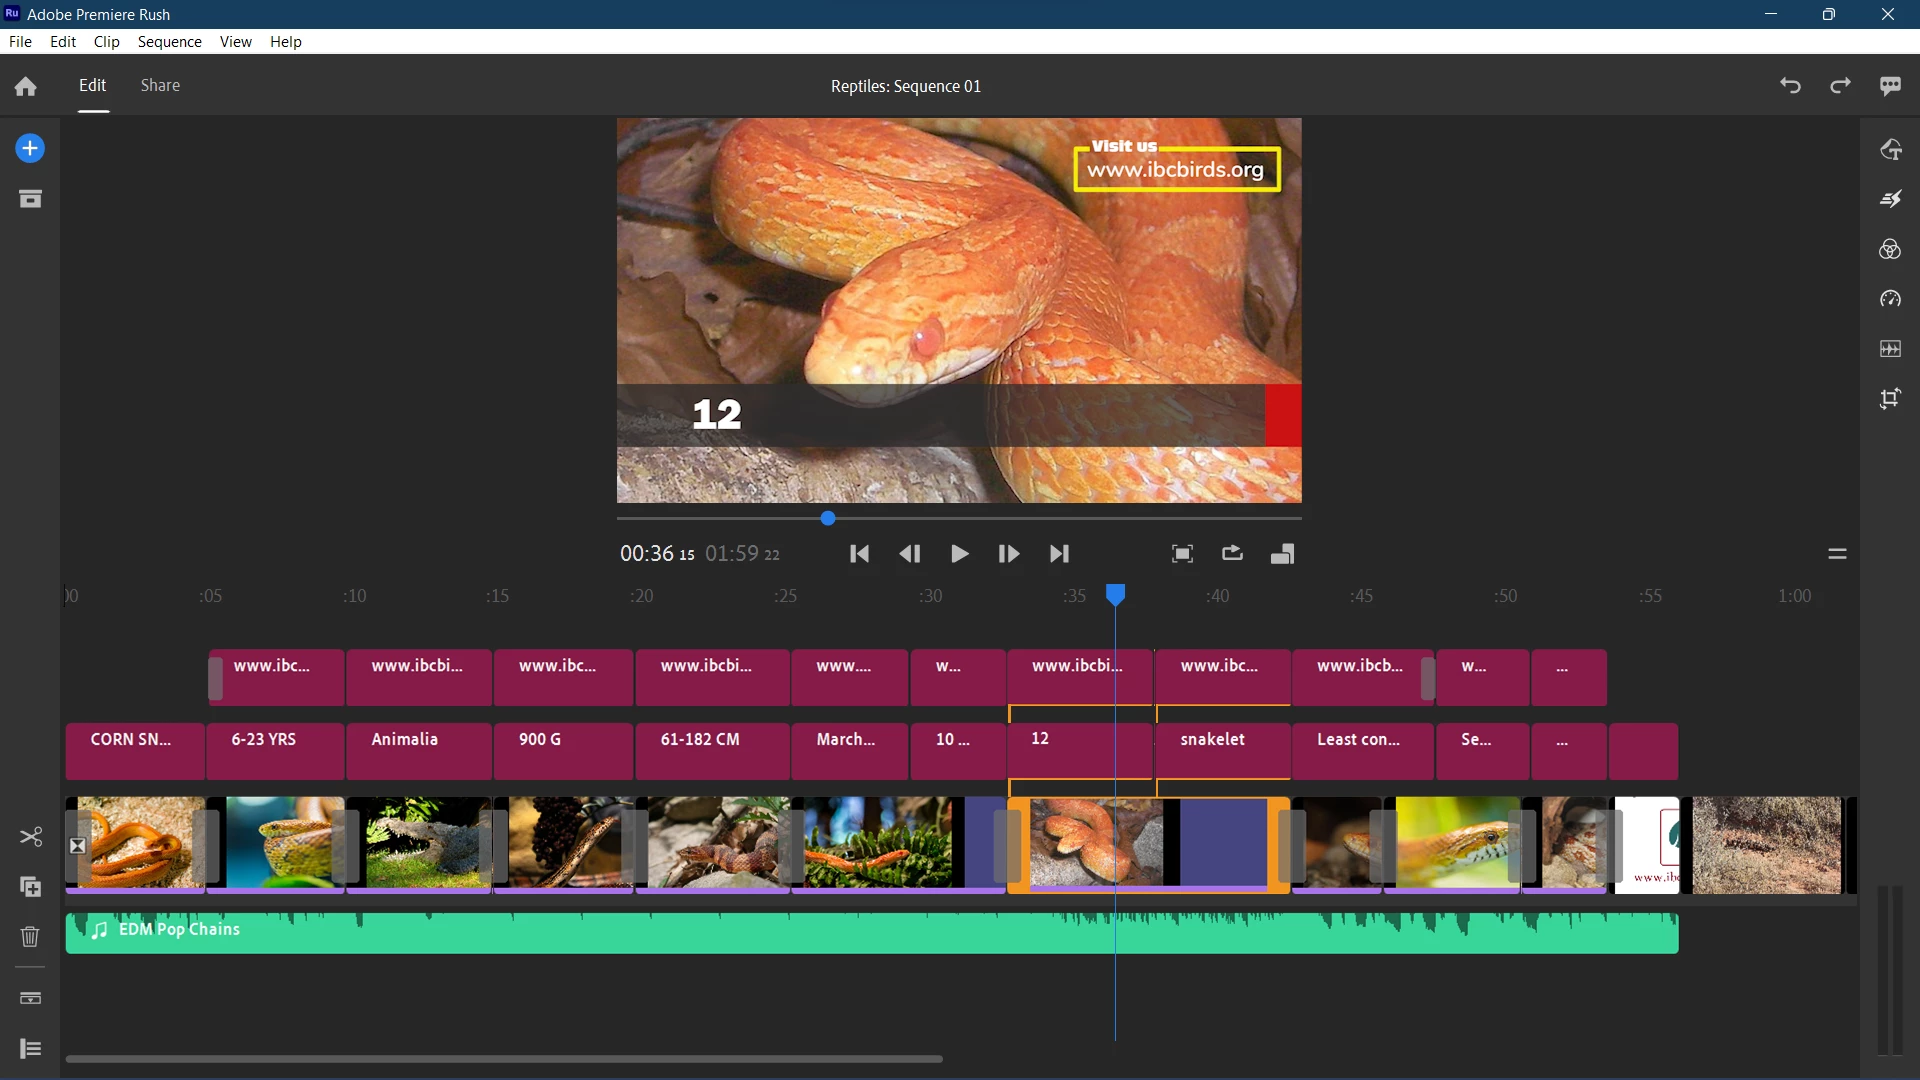The width and height of the screenshot is (1920, 1080).
Task: Click the Duplicate clip icon
Action: (x=30, y=887)
